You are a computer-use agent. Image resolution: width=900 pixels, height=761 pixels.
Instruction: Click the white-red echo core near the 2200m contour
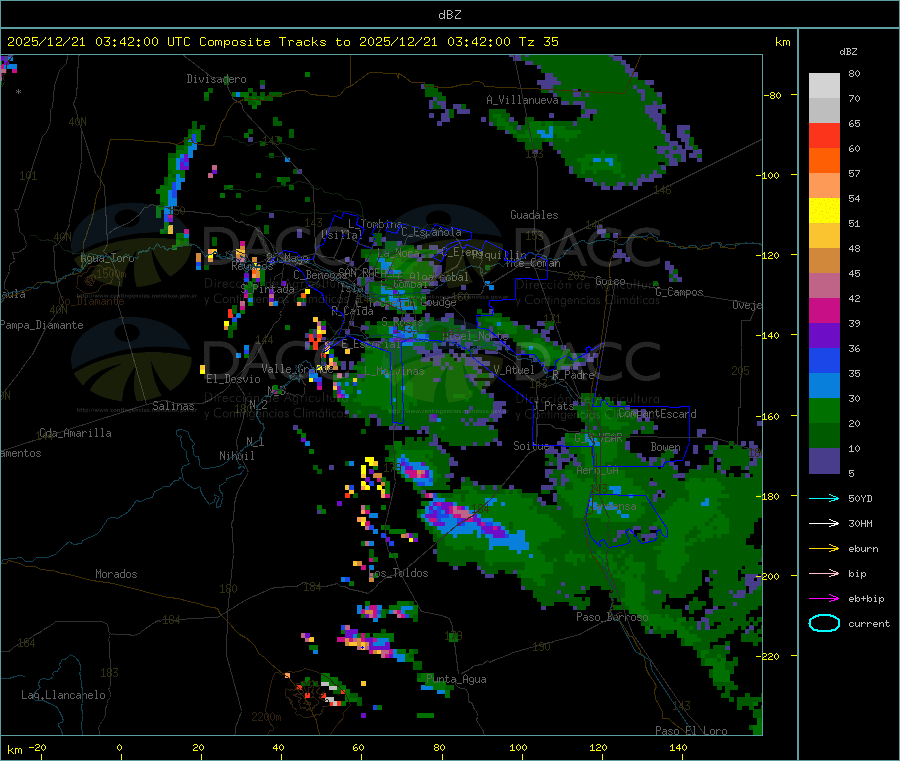[x=331, y=692]
